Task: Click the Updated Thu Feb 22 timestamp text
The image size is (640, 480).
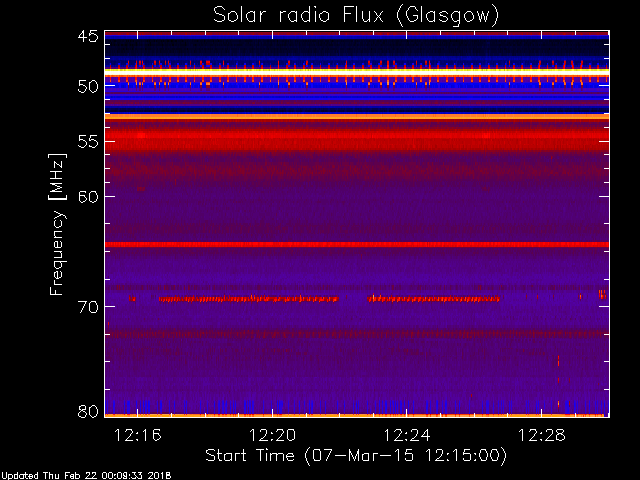Action: coord(86,476)
